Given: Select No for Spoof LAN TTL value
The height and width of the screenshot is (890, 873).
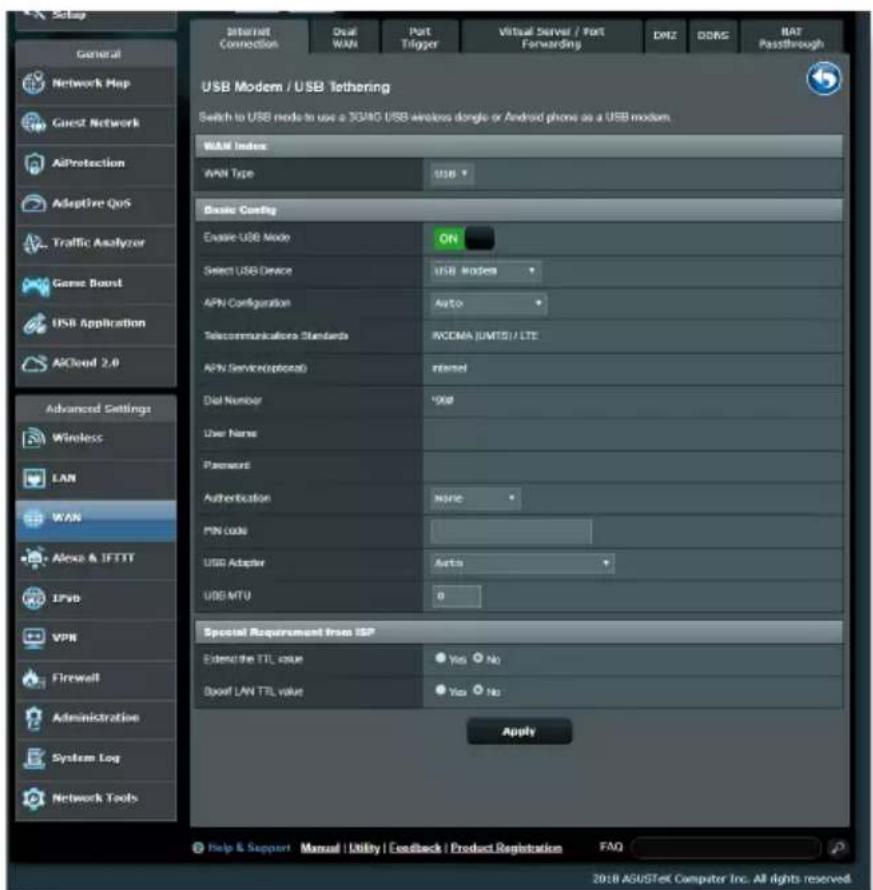Looking at the screenshot, I should point(478,690).
